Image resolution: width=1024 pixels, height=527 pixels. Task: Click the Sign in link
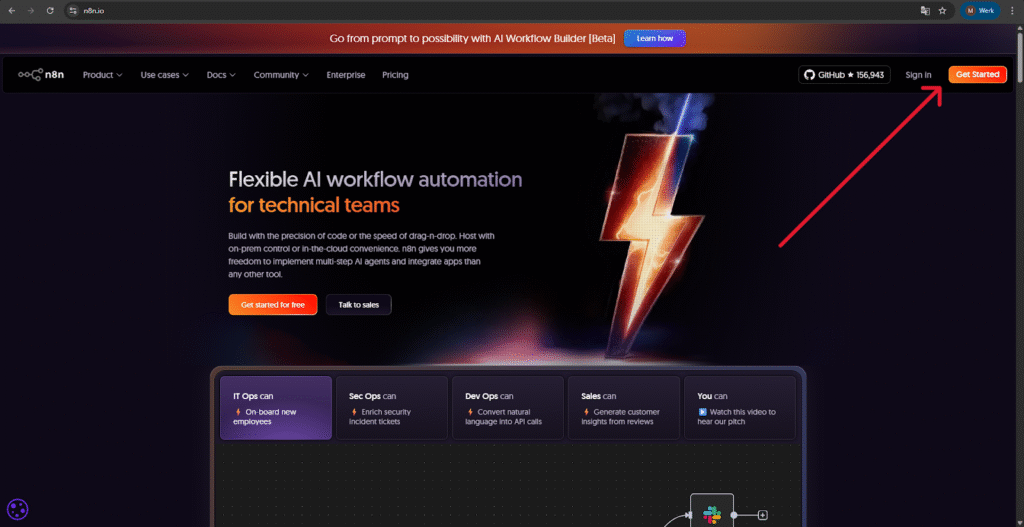(918, 75)
